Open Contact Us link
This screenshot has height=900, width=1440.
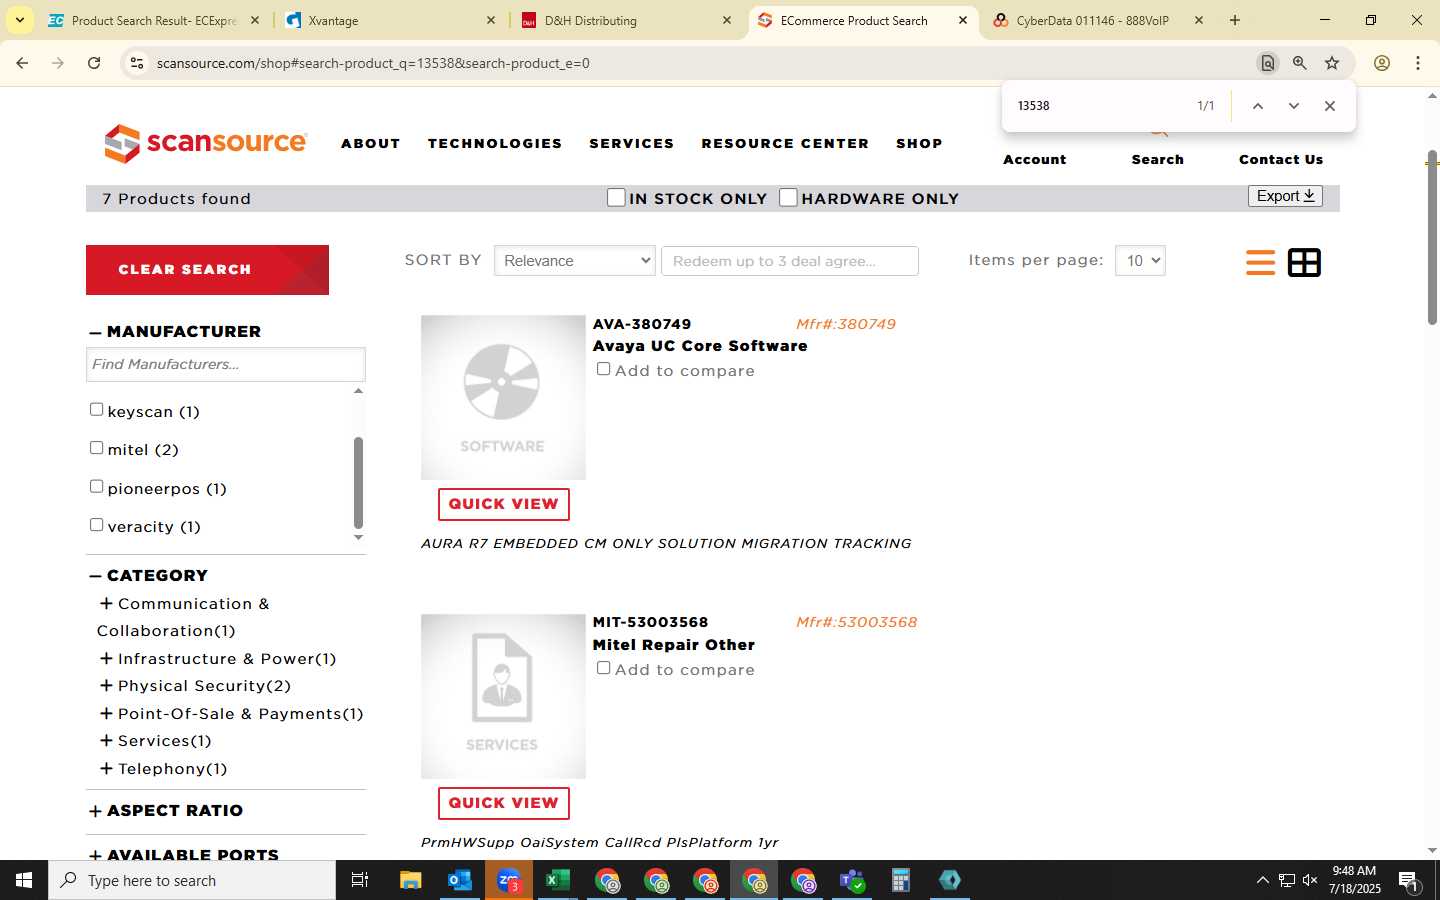pos(1281,159)
